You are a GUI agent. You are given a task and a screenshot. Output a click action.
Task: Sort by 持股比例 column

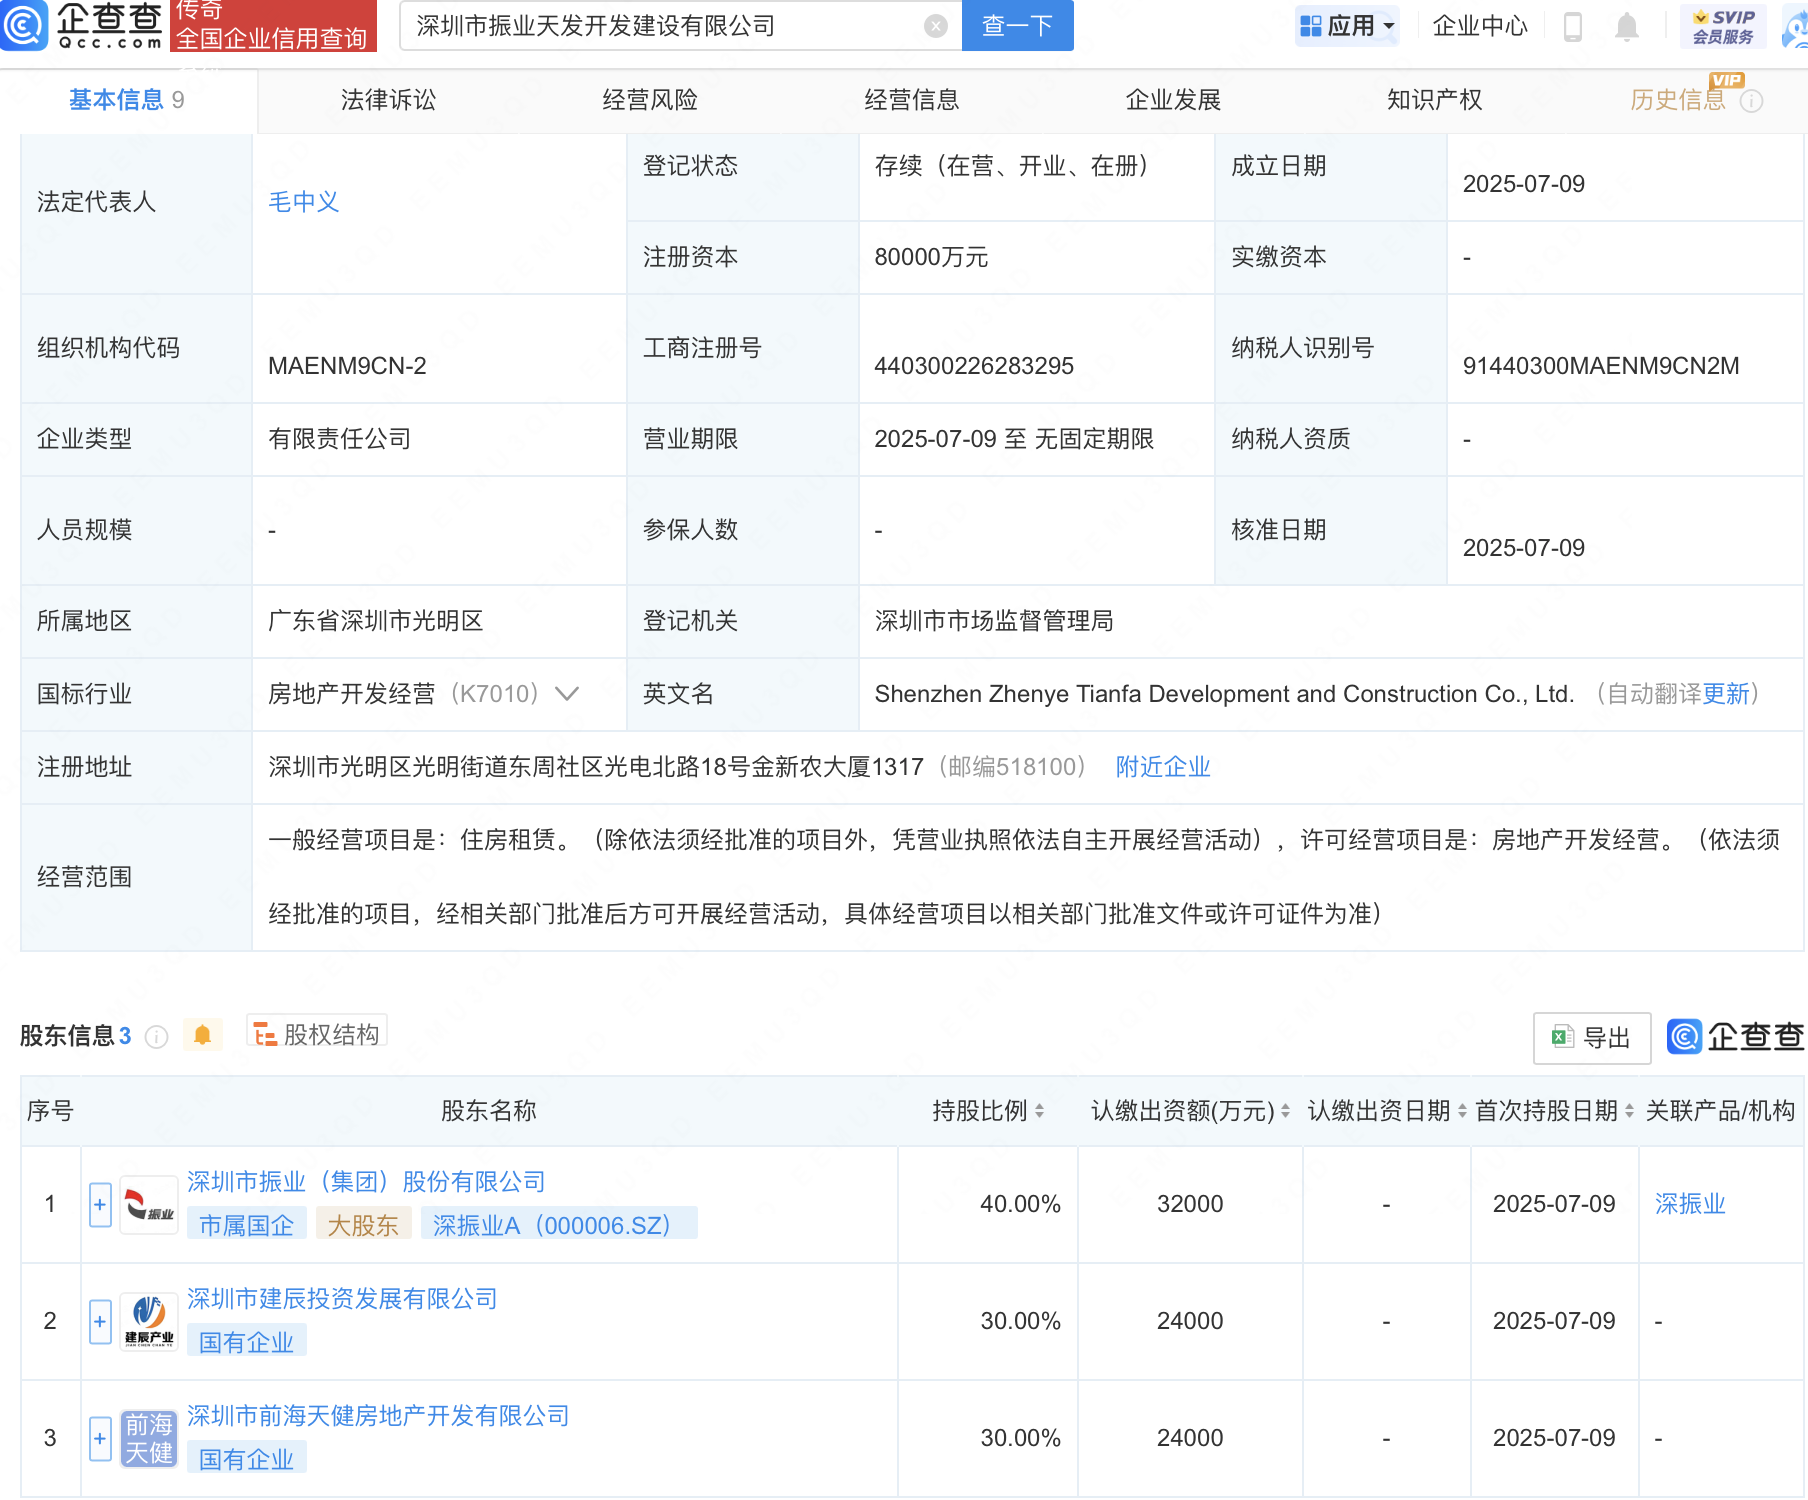click(1040, 1111)
